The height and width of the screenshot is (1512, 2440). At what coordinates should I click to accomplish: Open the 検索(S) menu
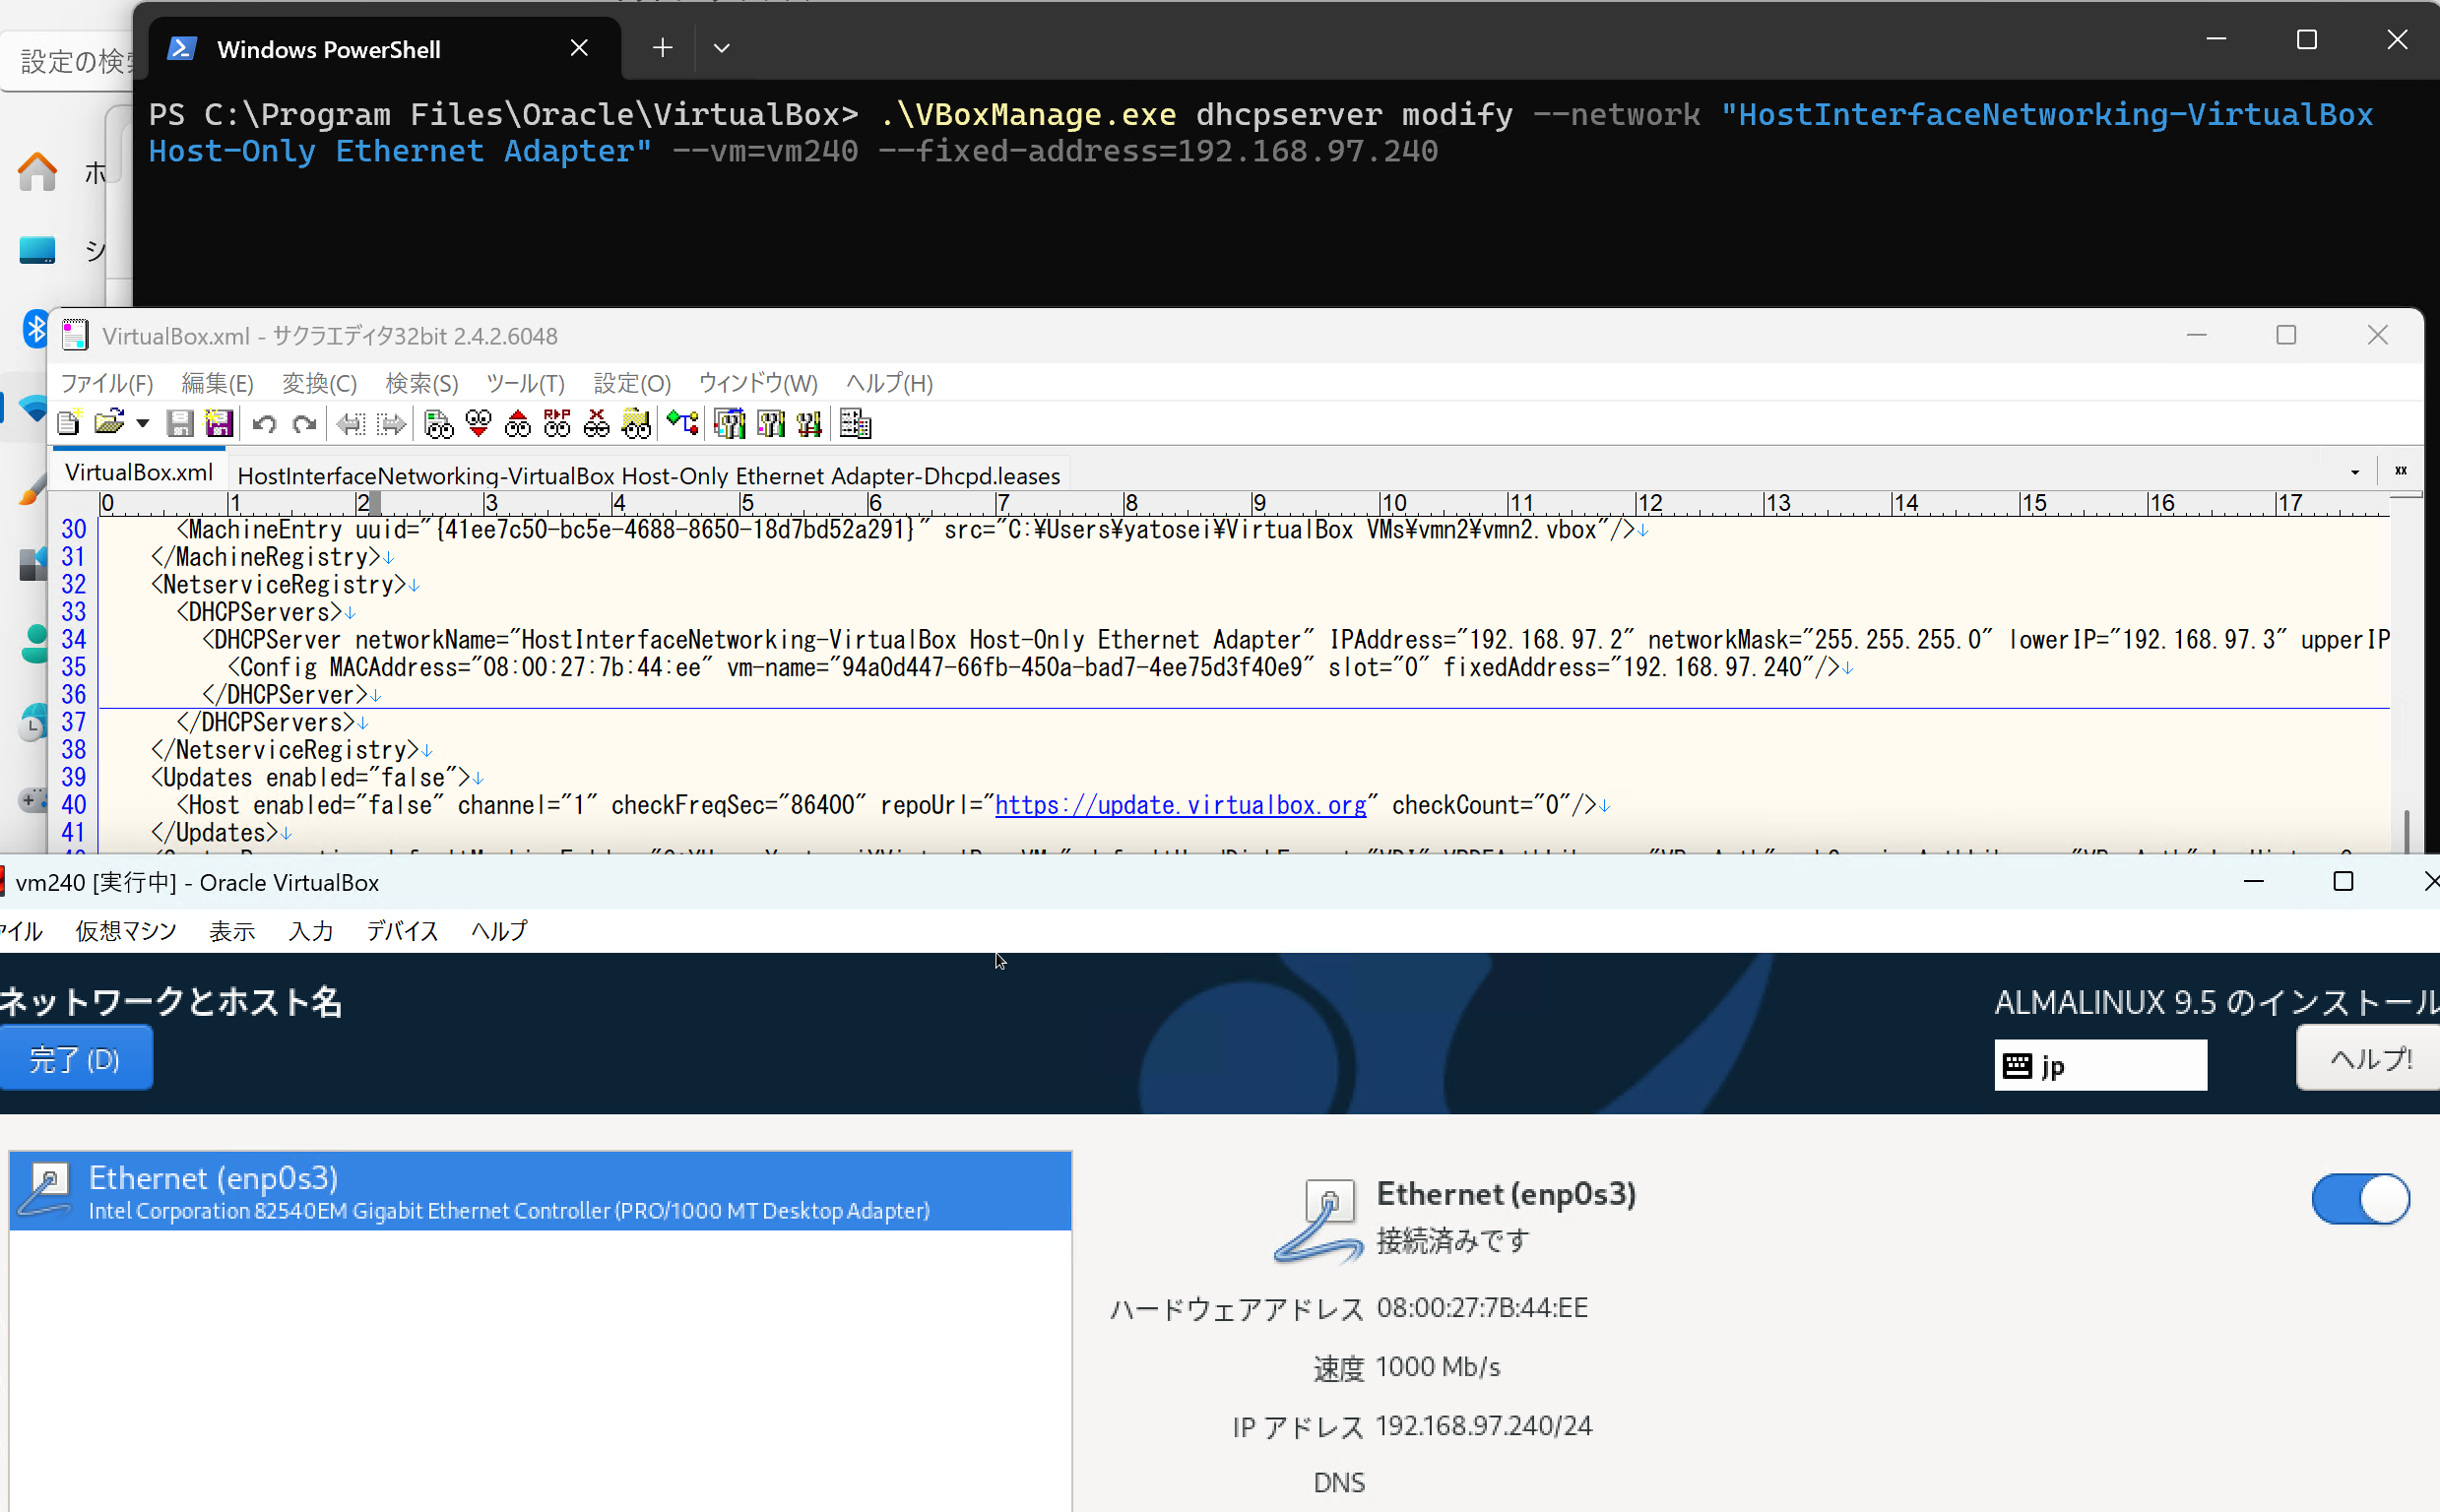(x=421, y=384)
